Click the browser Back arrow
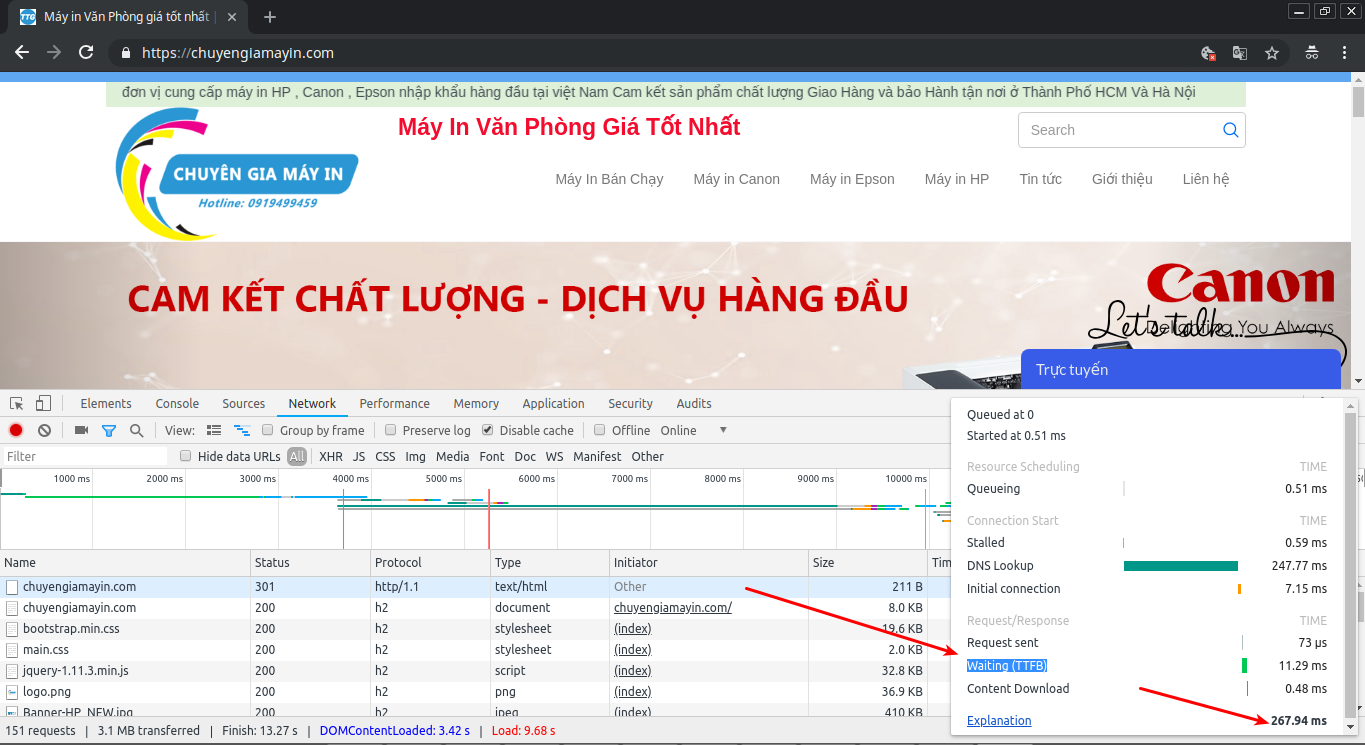The image size is (1365, 745). coord(22,53)
